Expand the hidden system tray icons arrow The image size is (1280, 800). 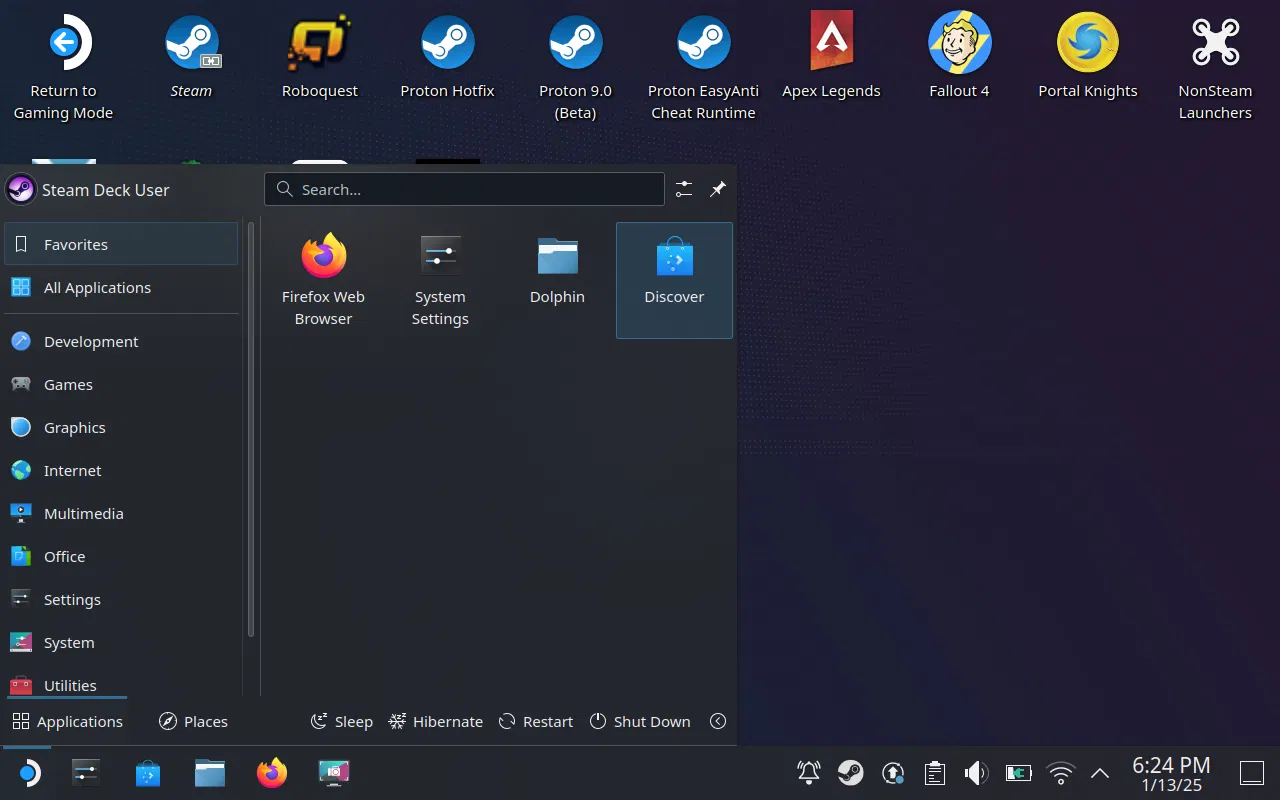click(1100, 773)
